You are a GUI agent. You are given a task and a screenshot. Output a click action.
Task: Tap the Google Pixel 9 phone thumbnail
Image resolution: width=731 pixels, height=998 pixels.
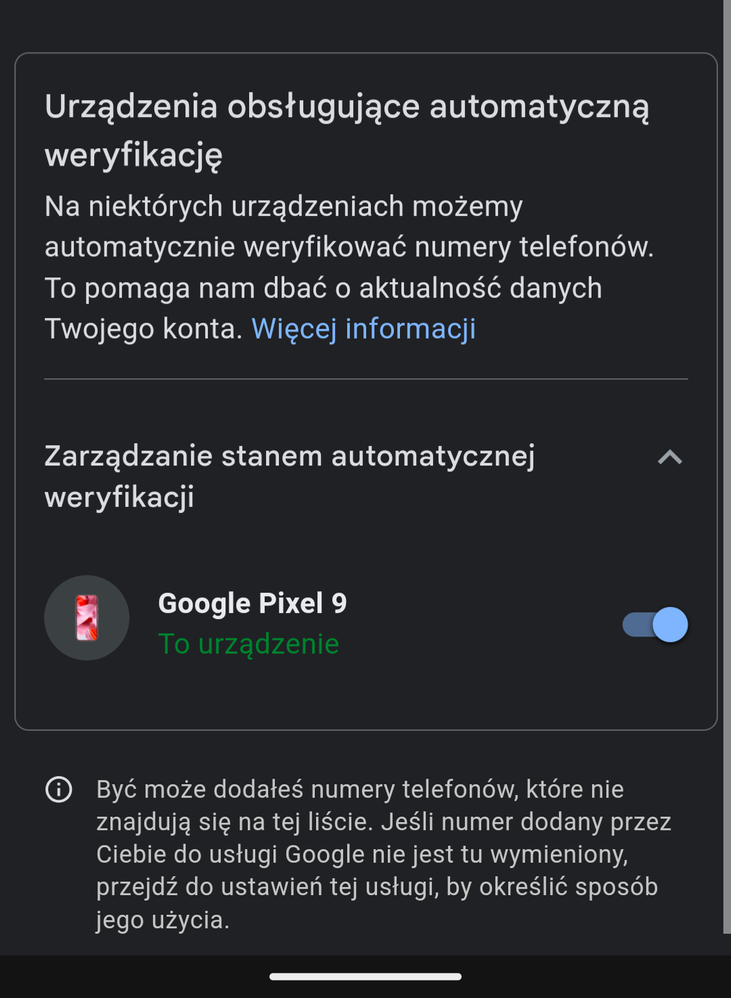click(87, 618)
